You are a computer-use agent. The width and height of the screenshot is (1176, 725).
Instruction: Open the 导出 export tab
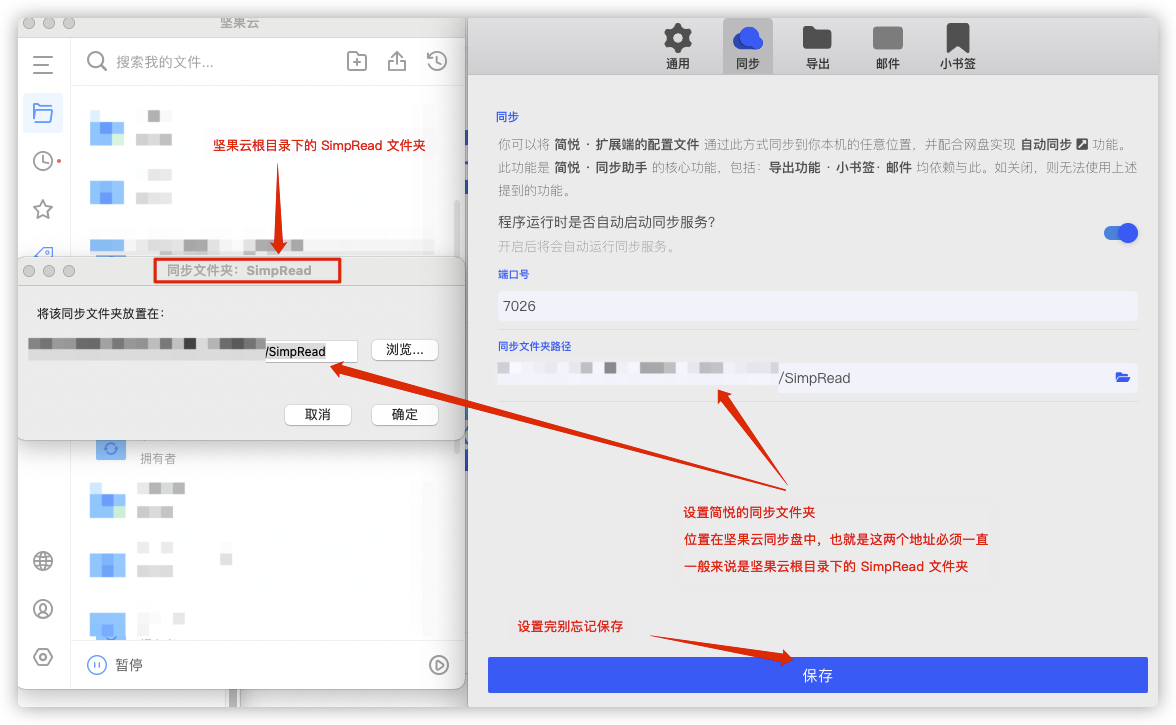[818, 46]
